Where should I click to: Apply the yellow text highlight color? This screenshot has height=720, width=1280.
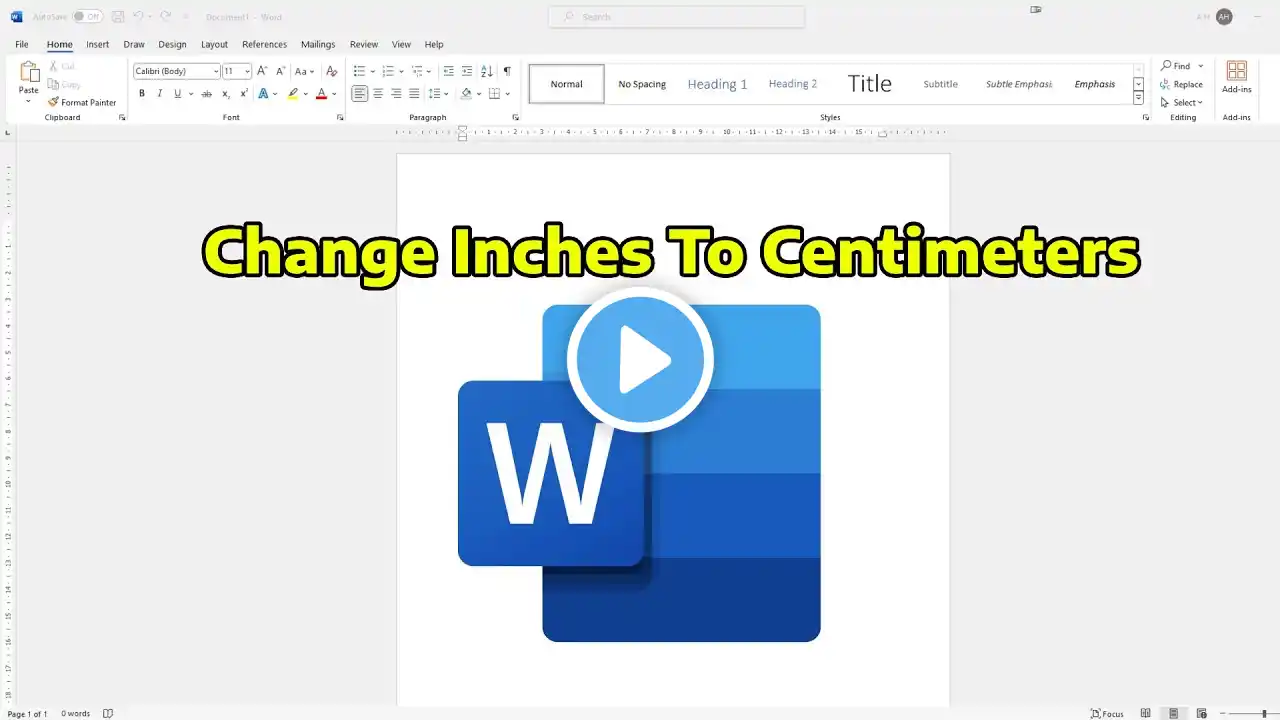point(293,94)
